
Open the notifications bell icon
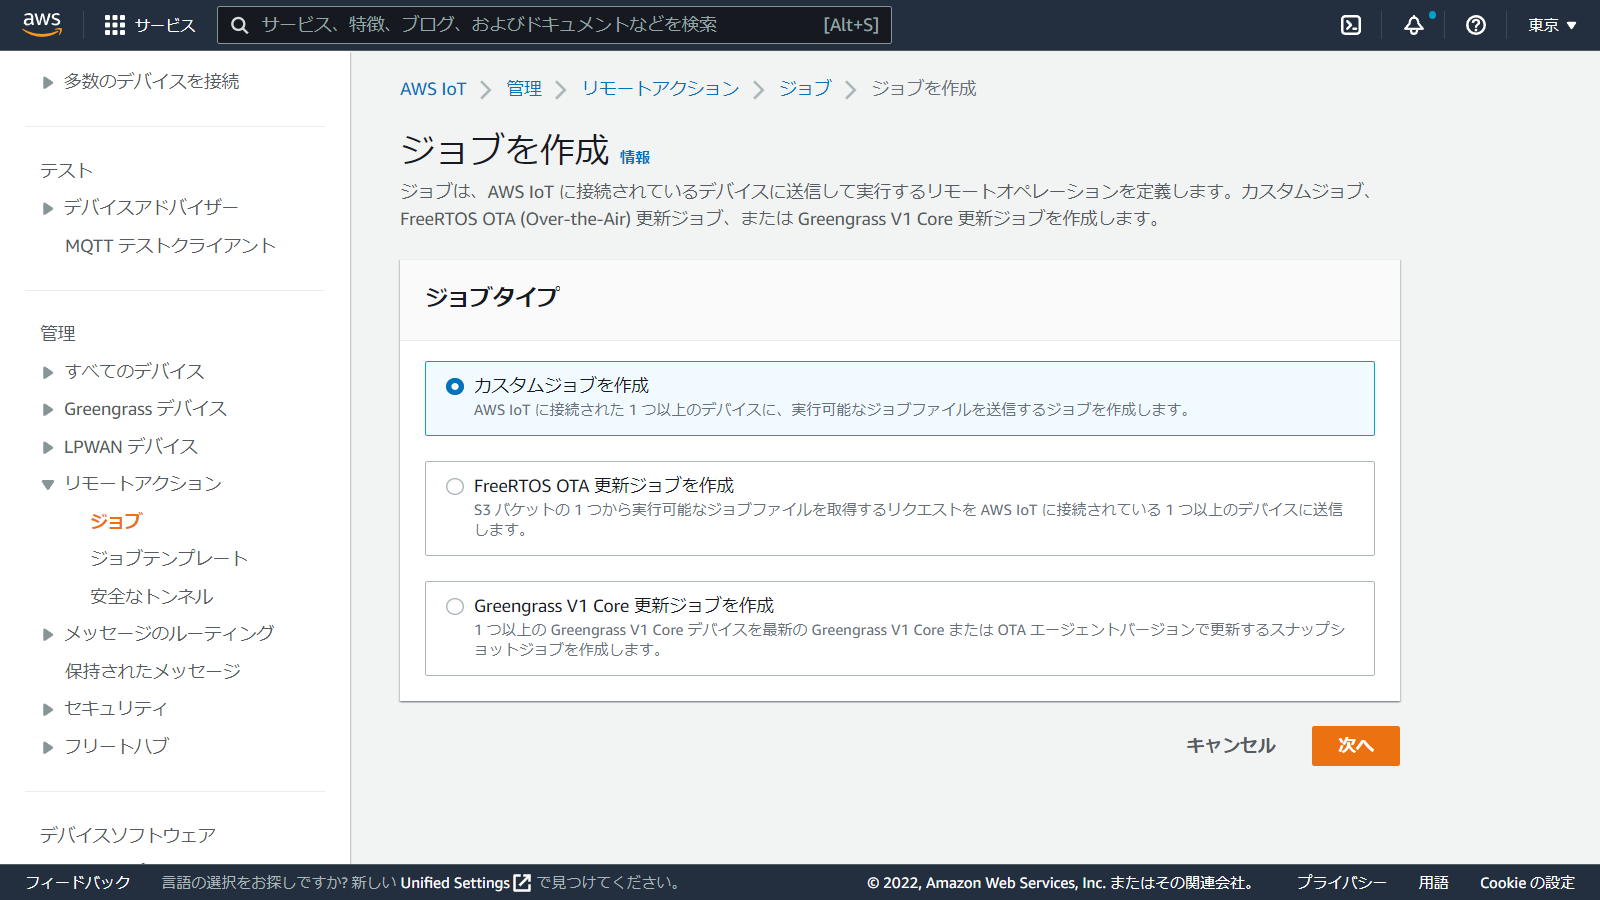(x=1413, y=25)
